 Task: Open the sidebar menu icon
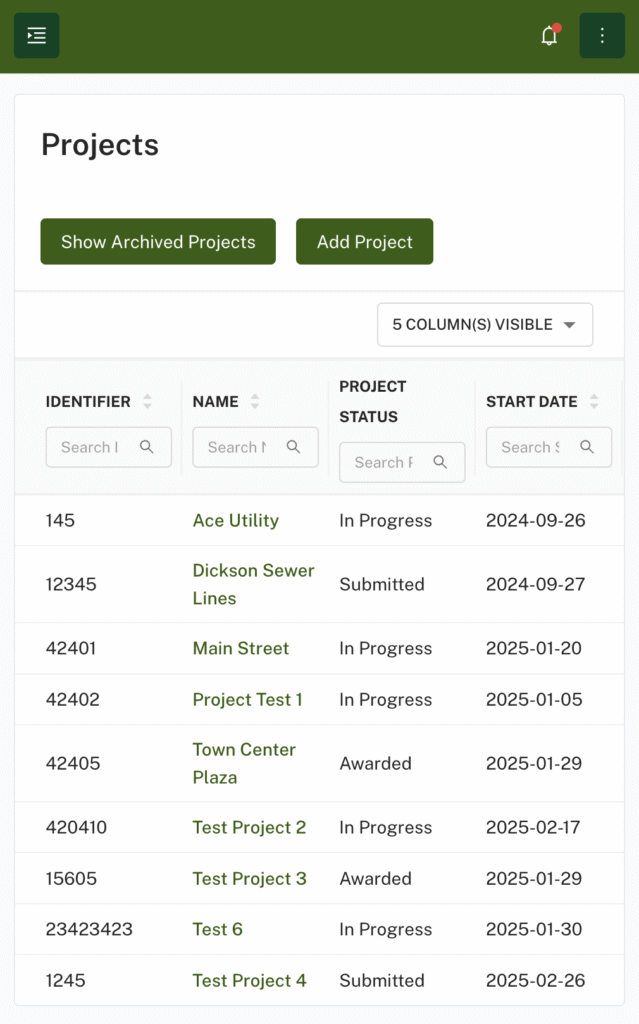coord(37,36)
